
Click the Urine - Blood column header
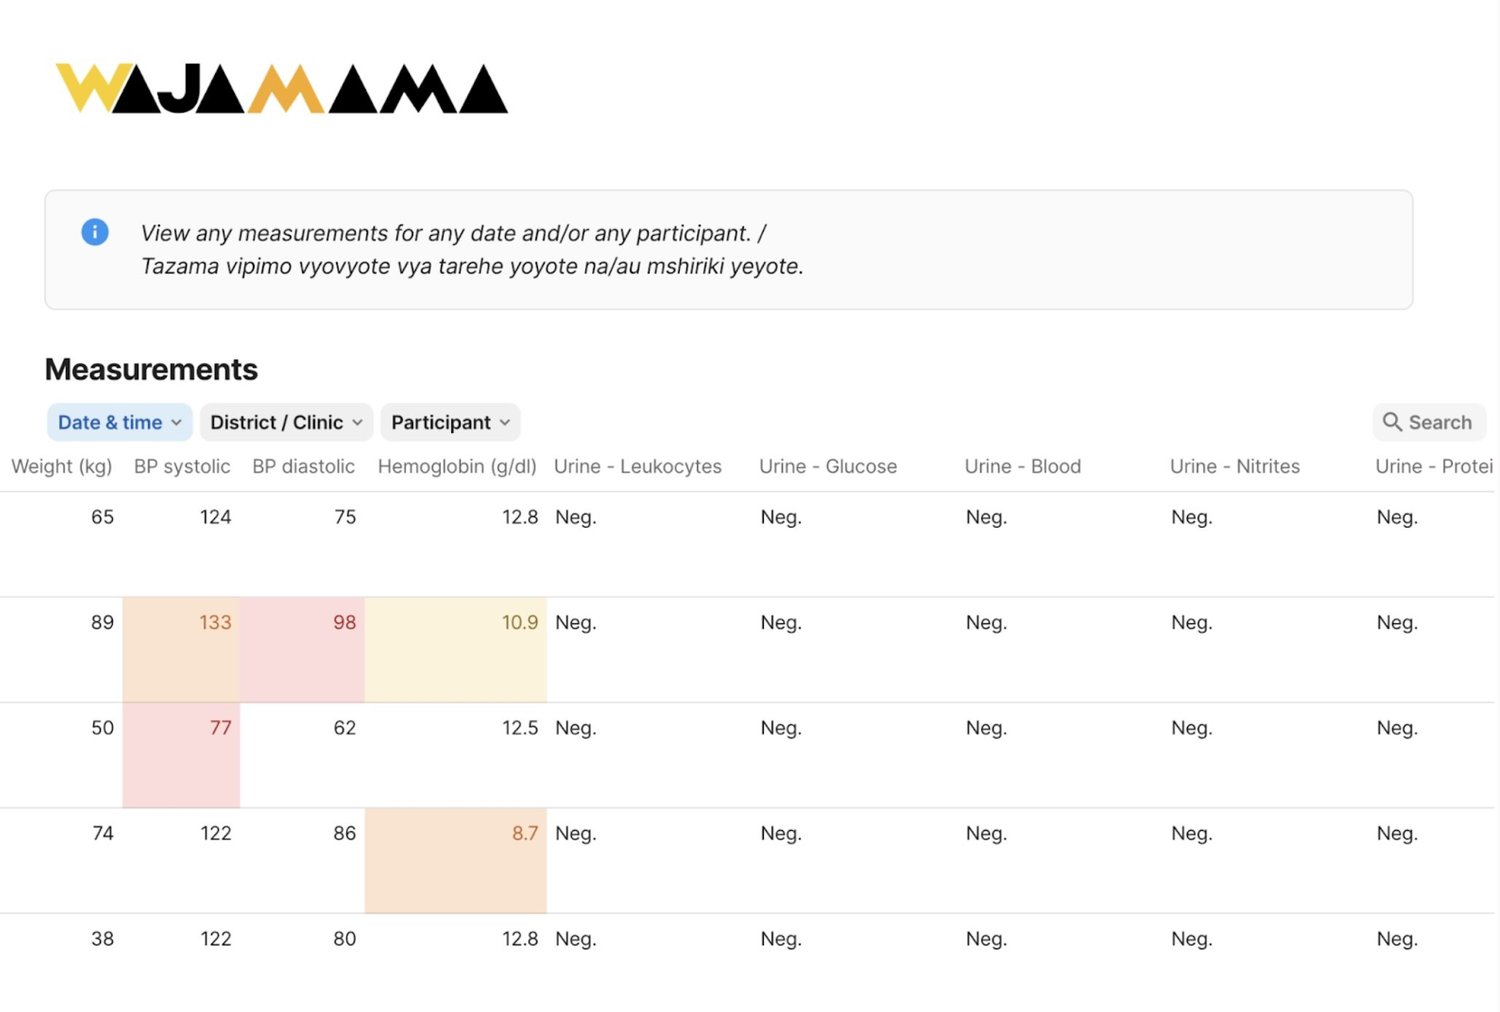[x=1023, y=466]
